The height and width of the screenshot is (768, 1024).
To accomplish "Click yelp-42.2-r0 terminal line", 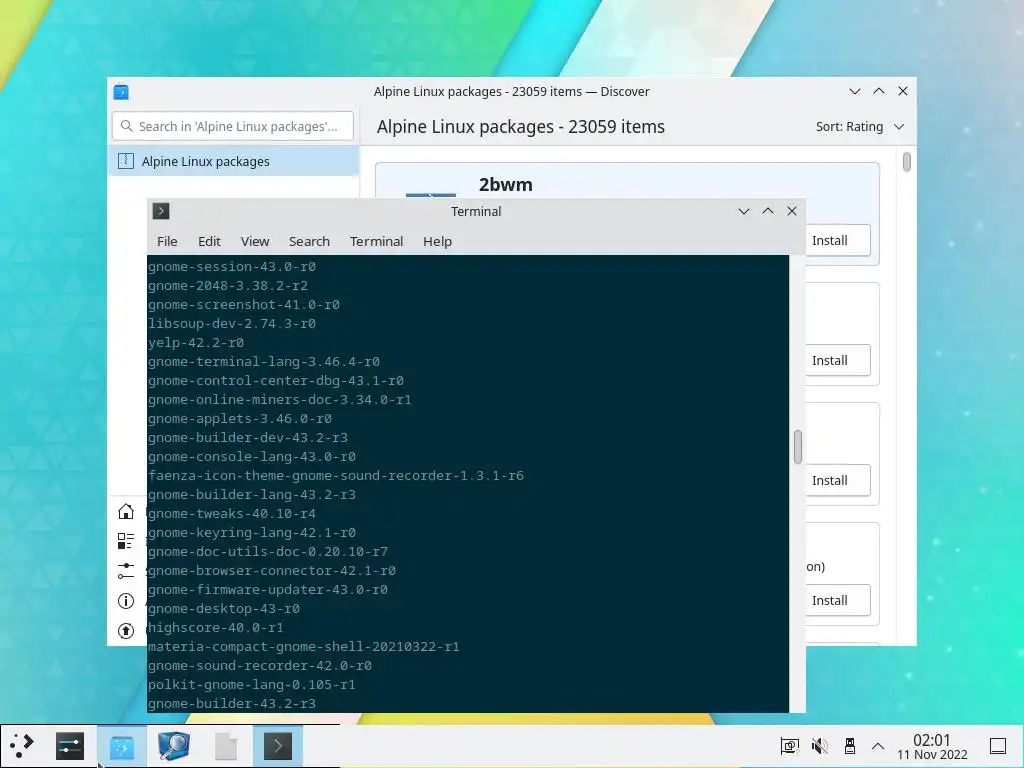I will point(196,342).
